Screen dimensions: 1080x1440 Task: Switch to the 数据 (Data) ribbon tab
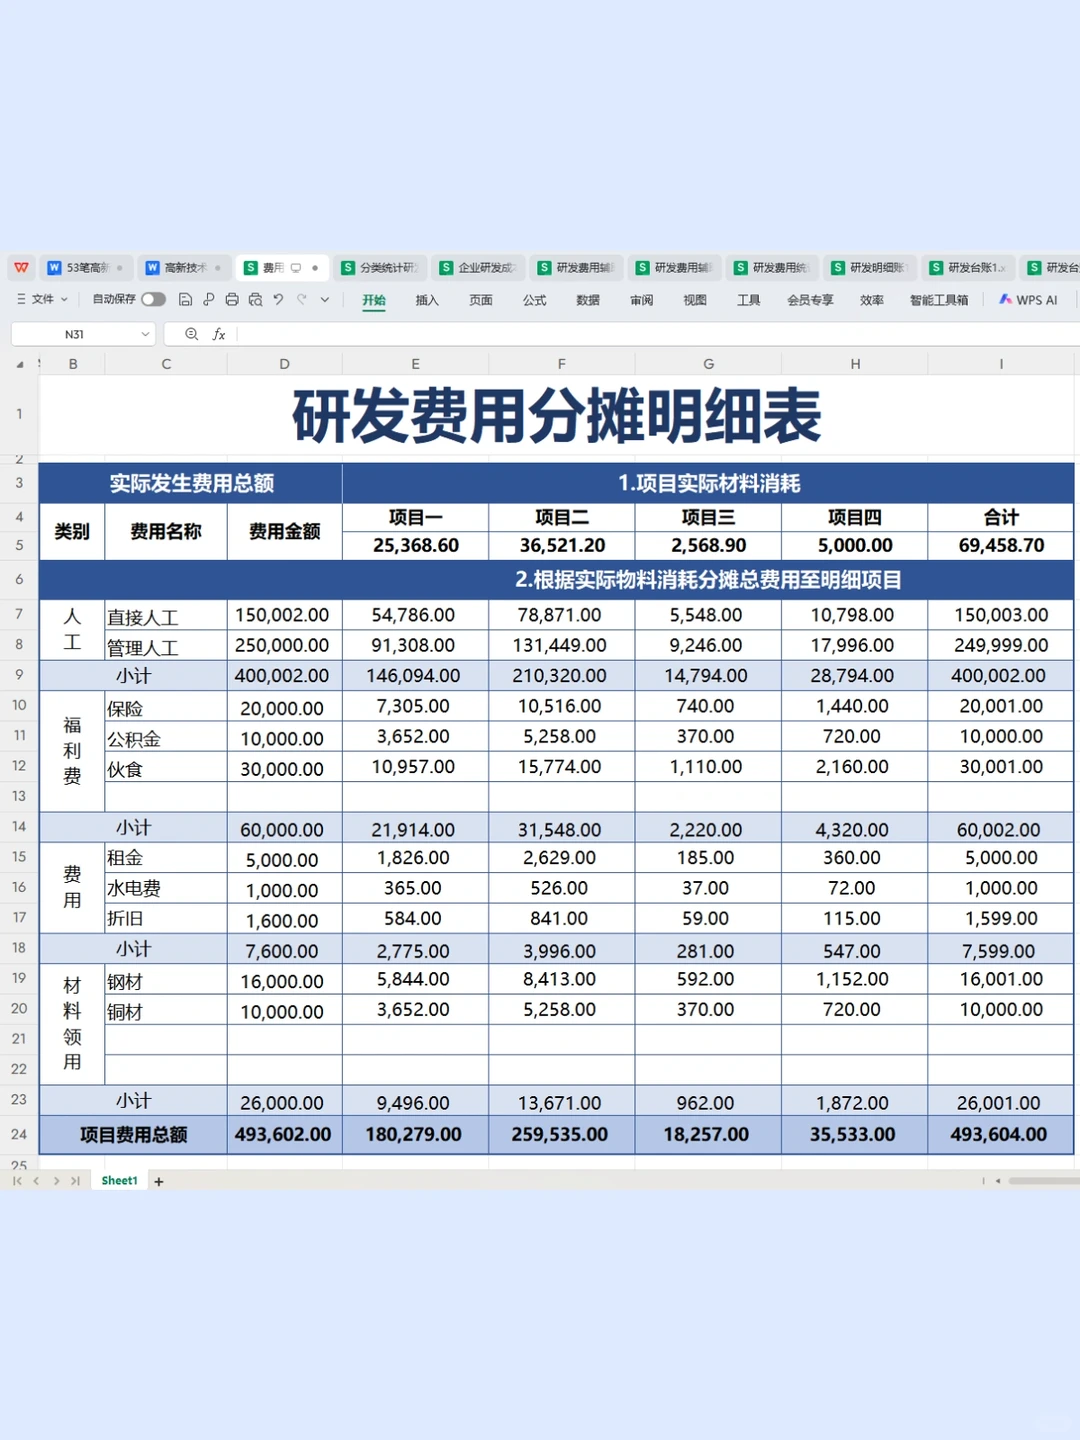[x=588, y=300]
